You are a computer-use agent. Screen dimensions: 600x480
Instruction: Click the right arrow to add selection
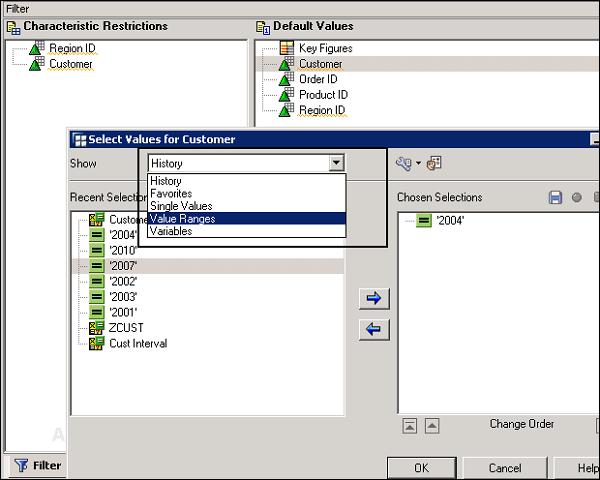coord(374,299)
